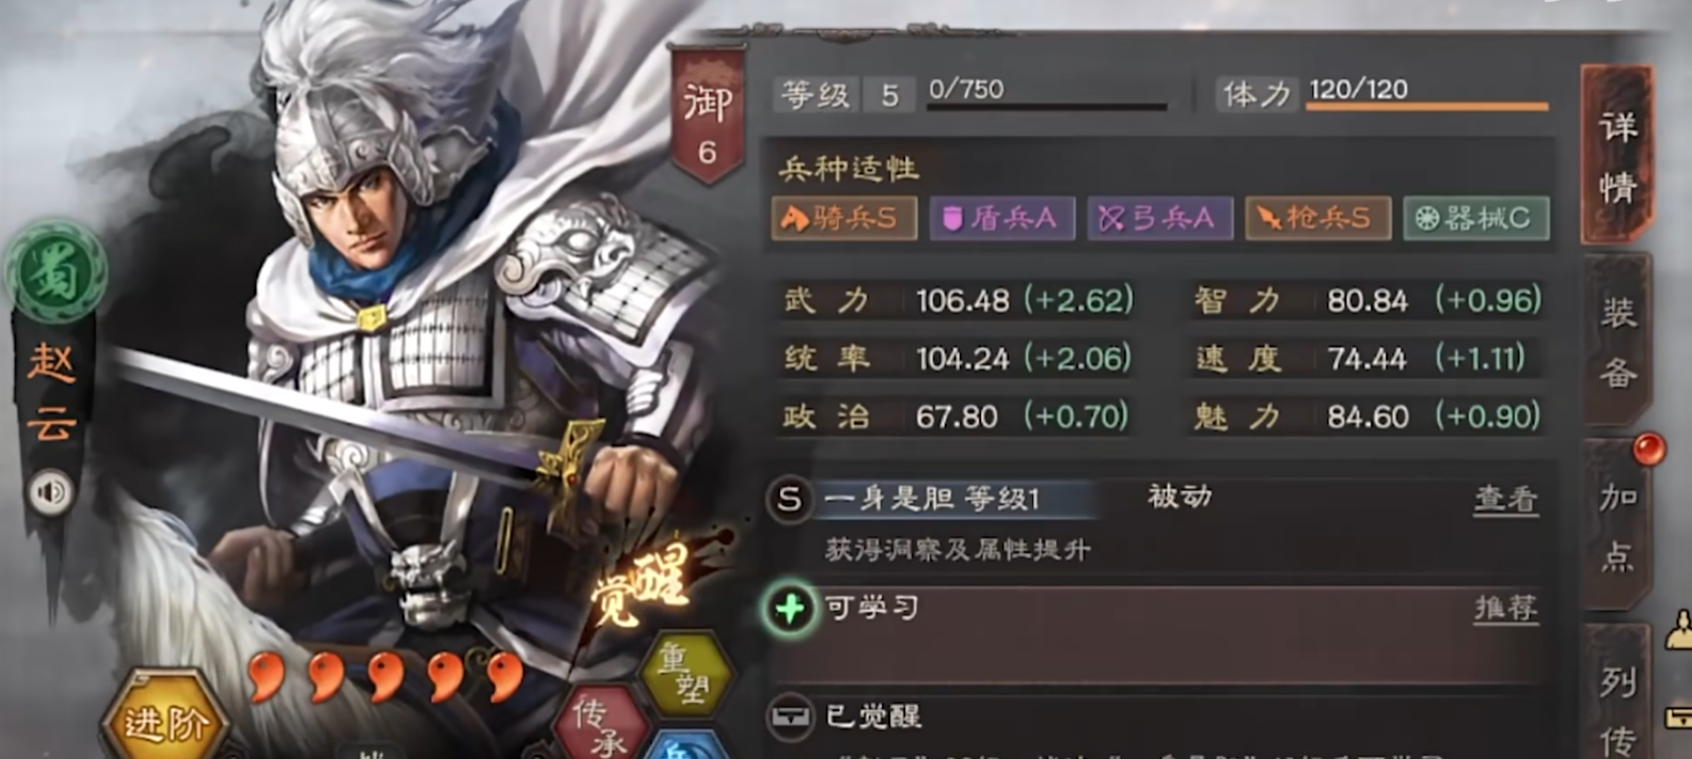Click the orange stamina progress bar

pyautogui.click(x=1427, y=106)
